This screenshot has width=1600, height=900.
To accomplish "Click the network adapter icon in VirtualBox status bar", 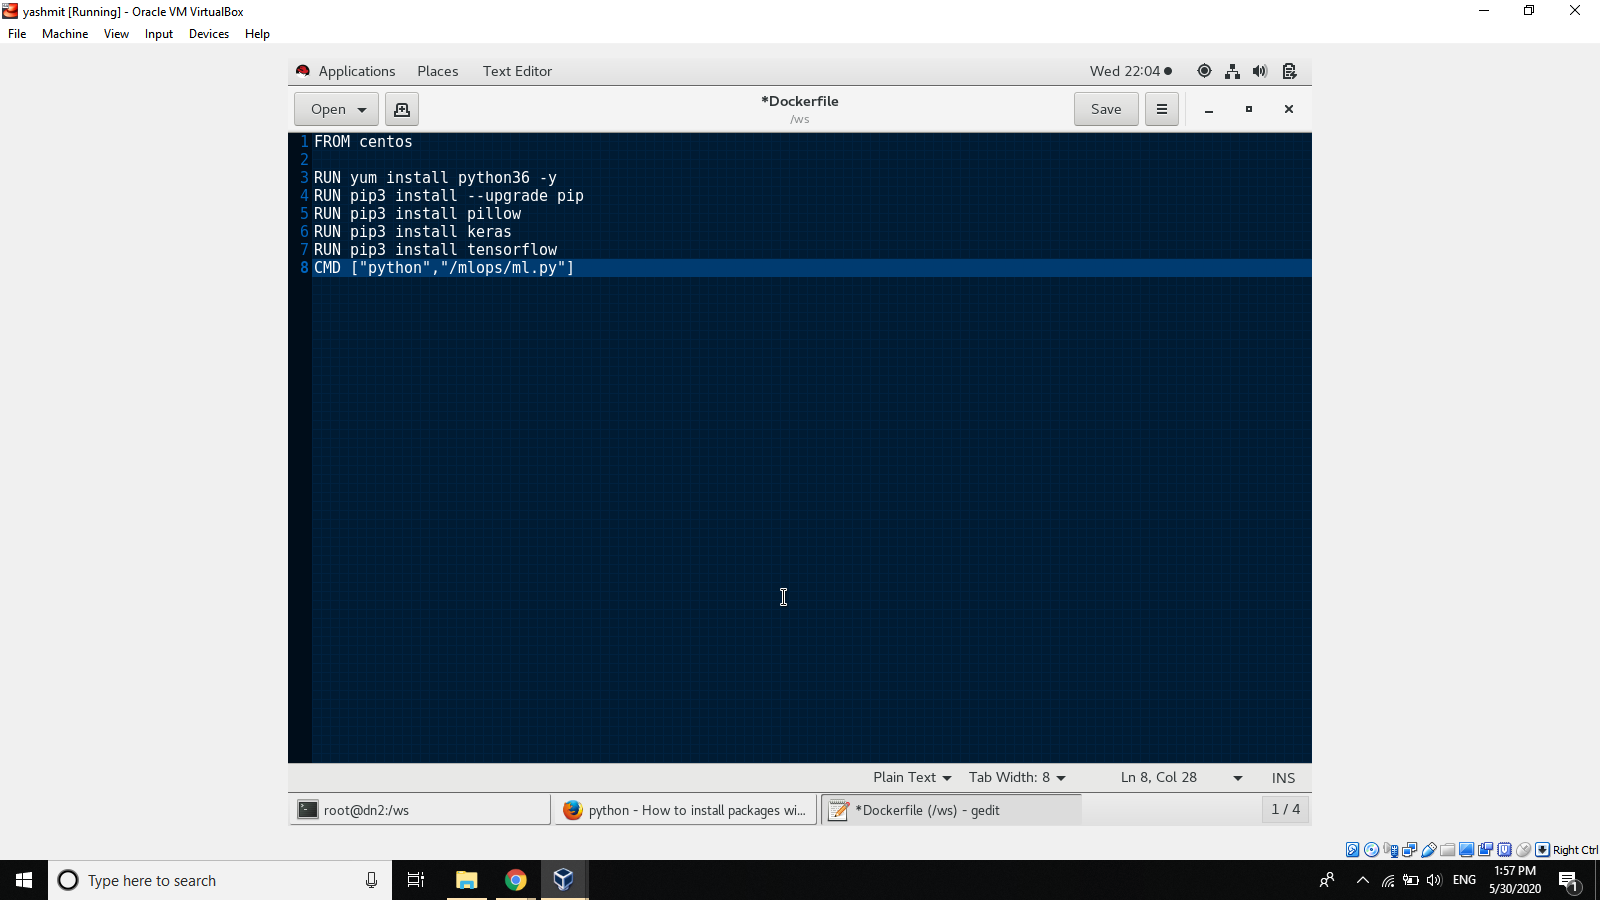I will pos(1409,849).
